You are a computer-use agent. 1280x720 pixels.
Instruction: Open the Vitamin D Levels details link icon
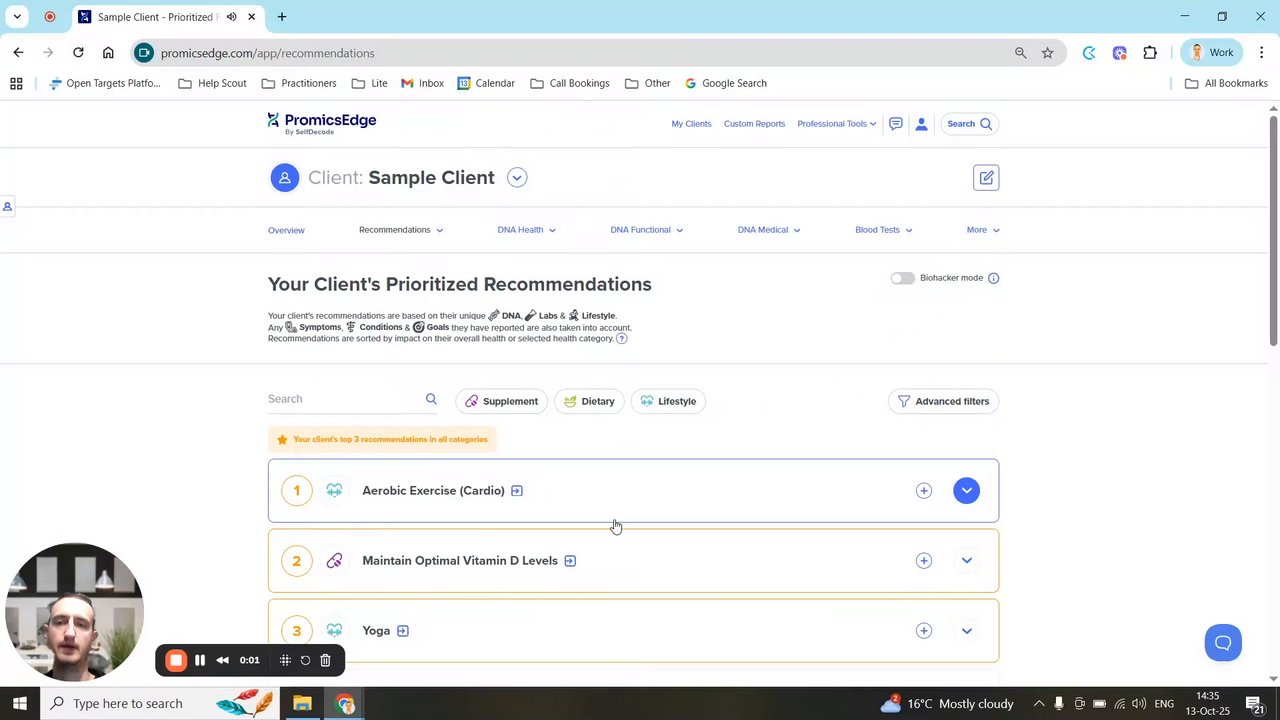pyautogui.click(x=570, y=561)
